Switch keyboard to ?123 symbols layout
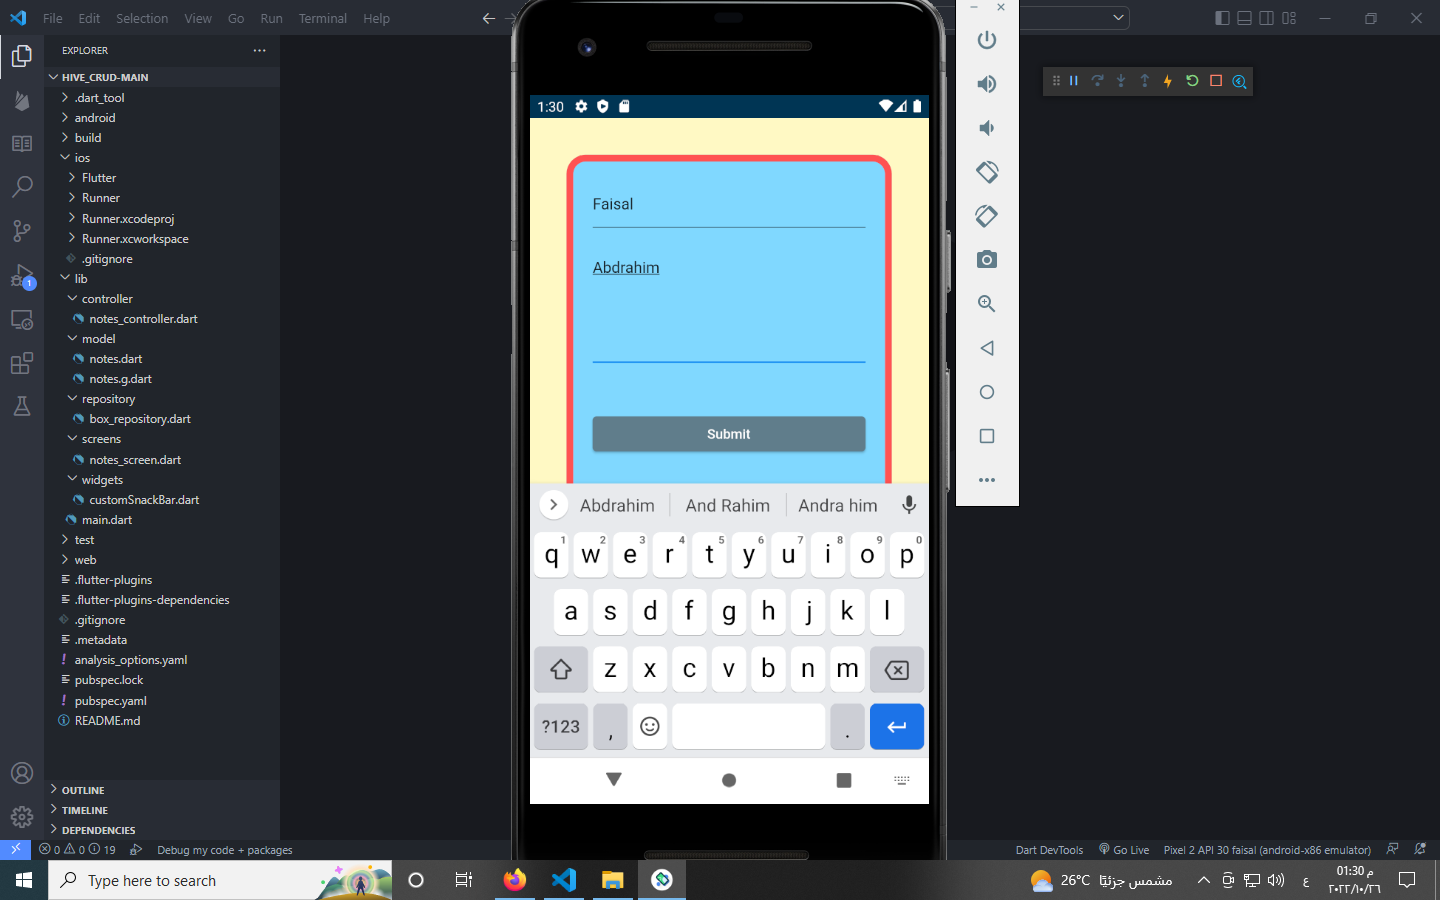Viewport: 1440px width, 900px height. (561, 727)
